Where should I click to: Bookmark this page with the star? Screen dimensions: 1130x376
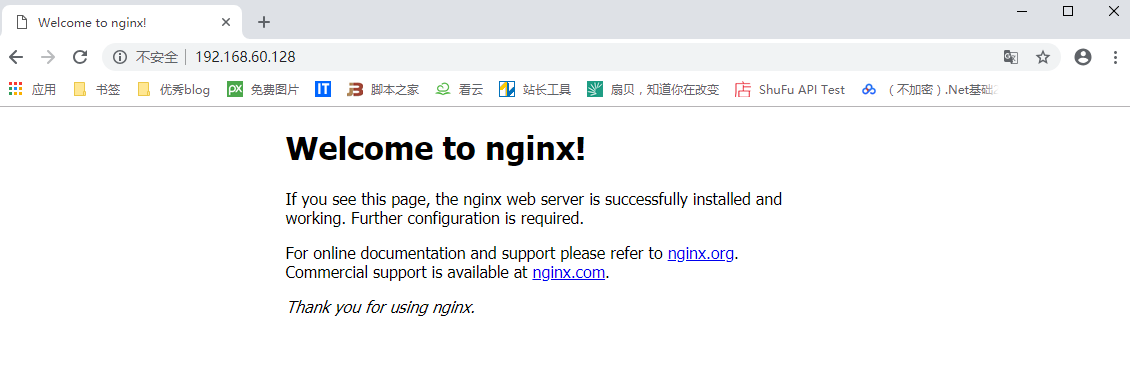[1043, 58]
